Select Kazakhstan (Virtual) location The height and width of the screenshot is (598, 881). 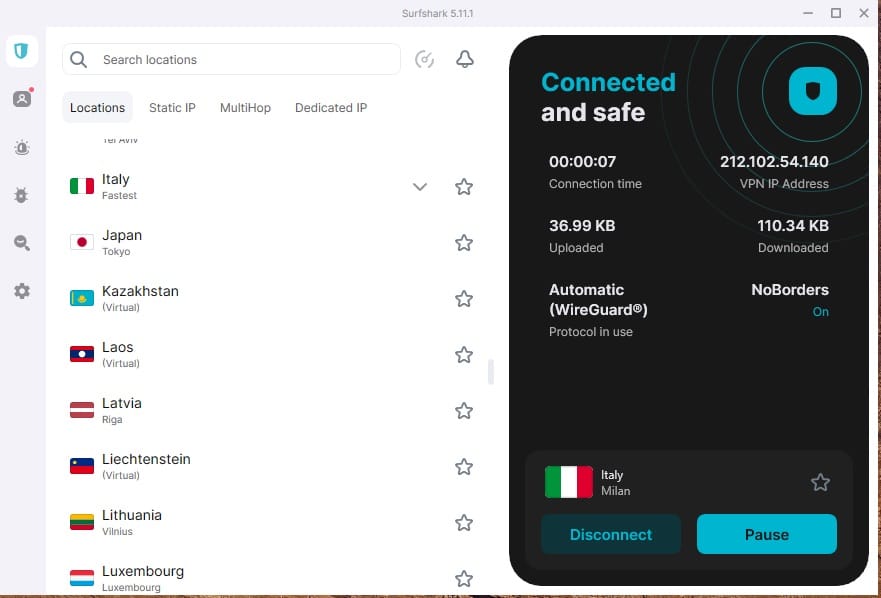pos(271,298)
